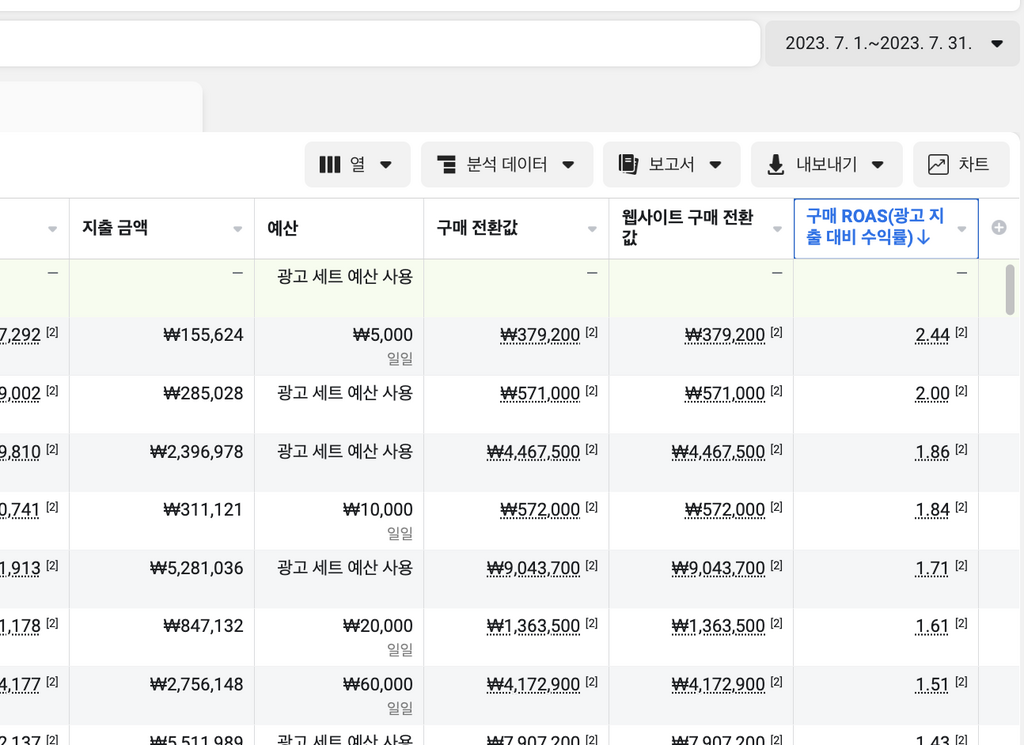Open the date range 2023. 7. 1.~2023. 7. 31. picker
The width and height of the screenshot is (1024, 745).
pos(893,43)
